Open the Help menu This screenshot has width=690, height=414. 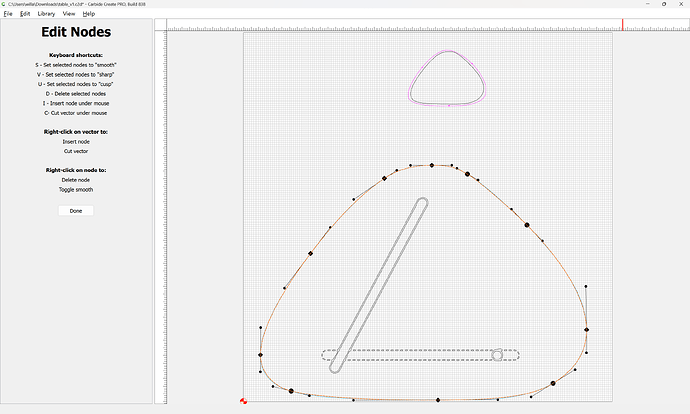[89, 14]
